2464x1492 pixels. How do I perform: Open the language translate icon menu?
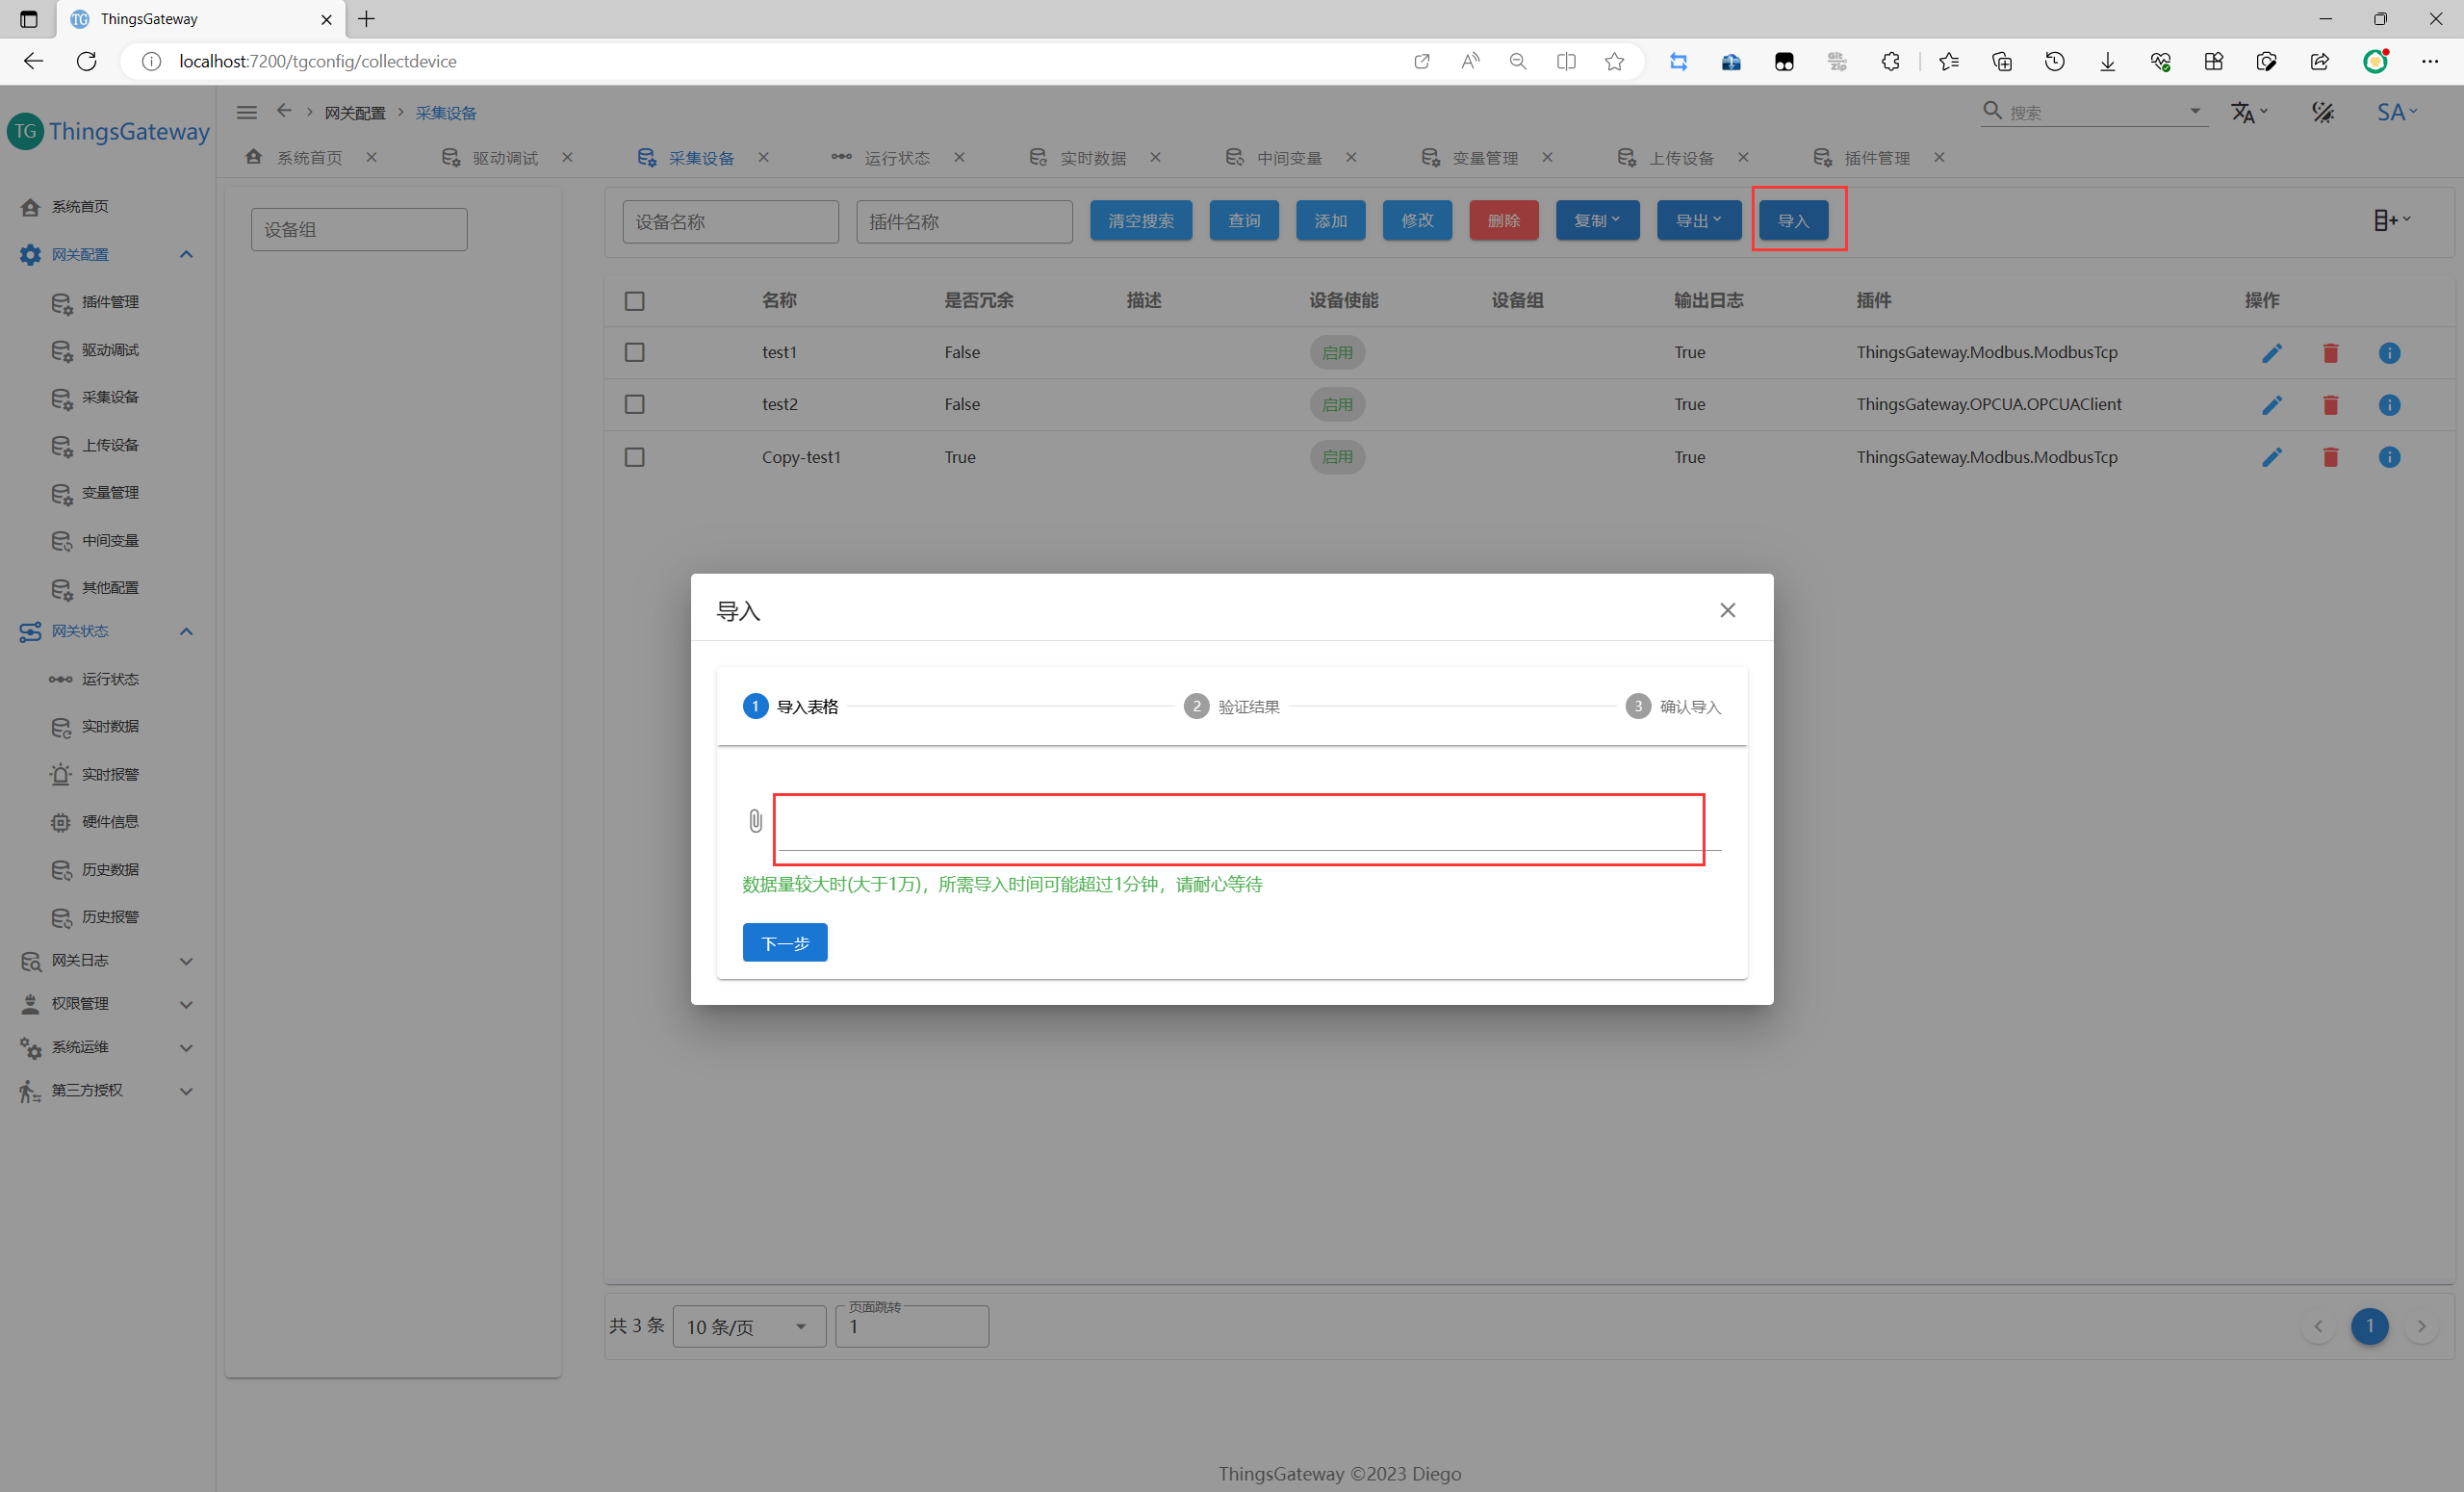2248,112
